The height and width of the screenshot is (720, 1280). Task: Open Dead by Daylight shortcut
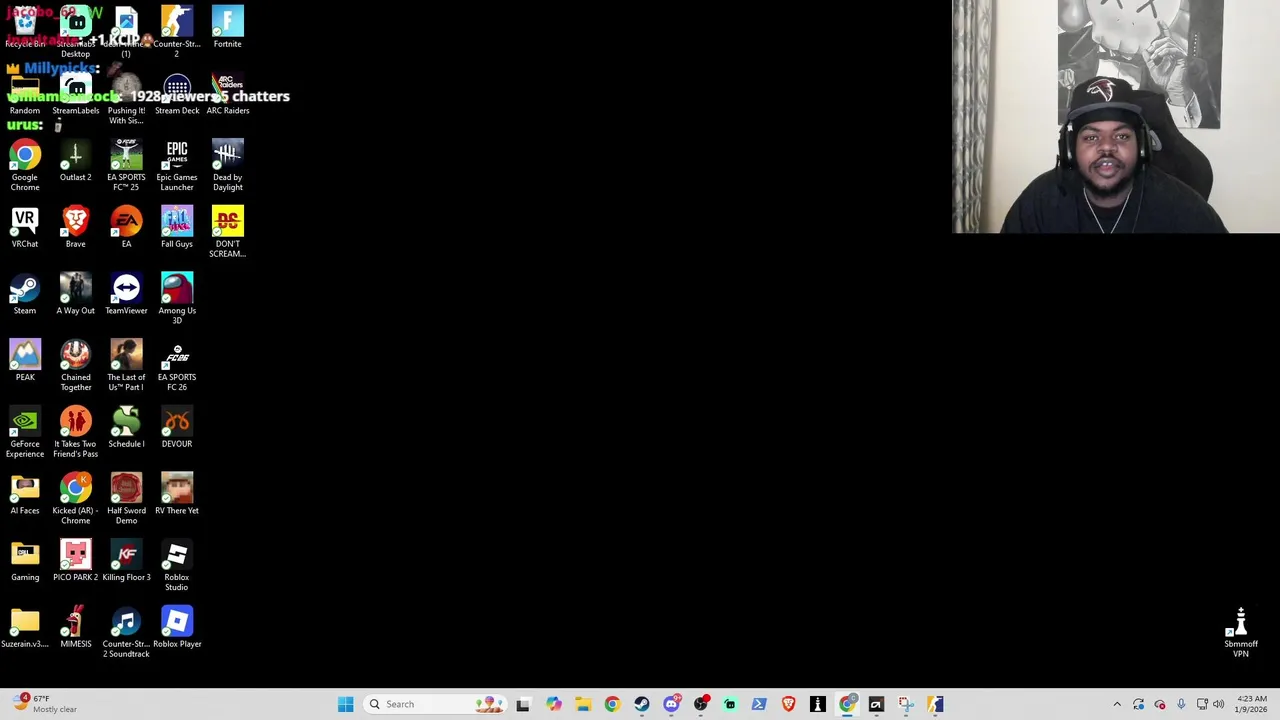tap(227, 166)
